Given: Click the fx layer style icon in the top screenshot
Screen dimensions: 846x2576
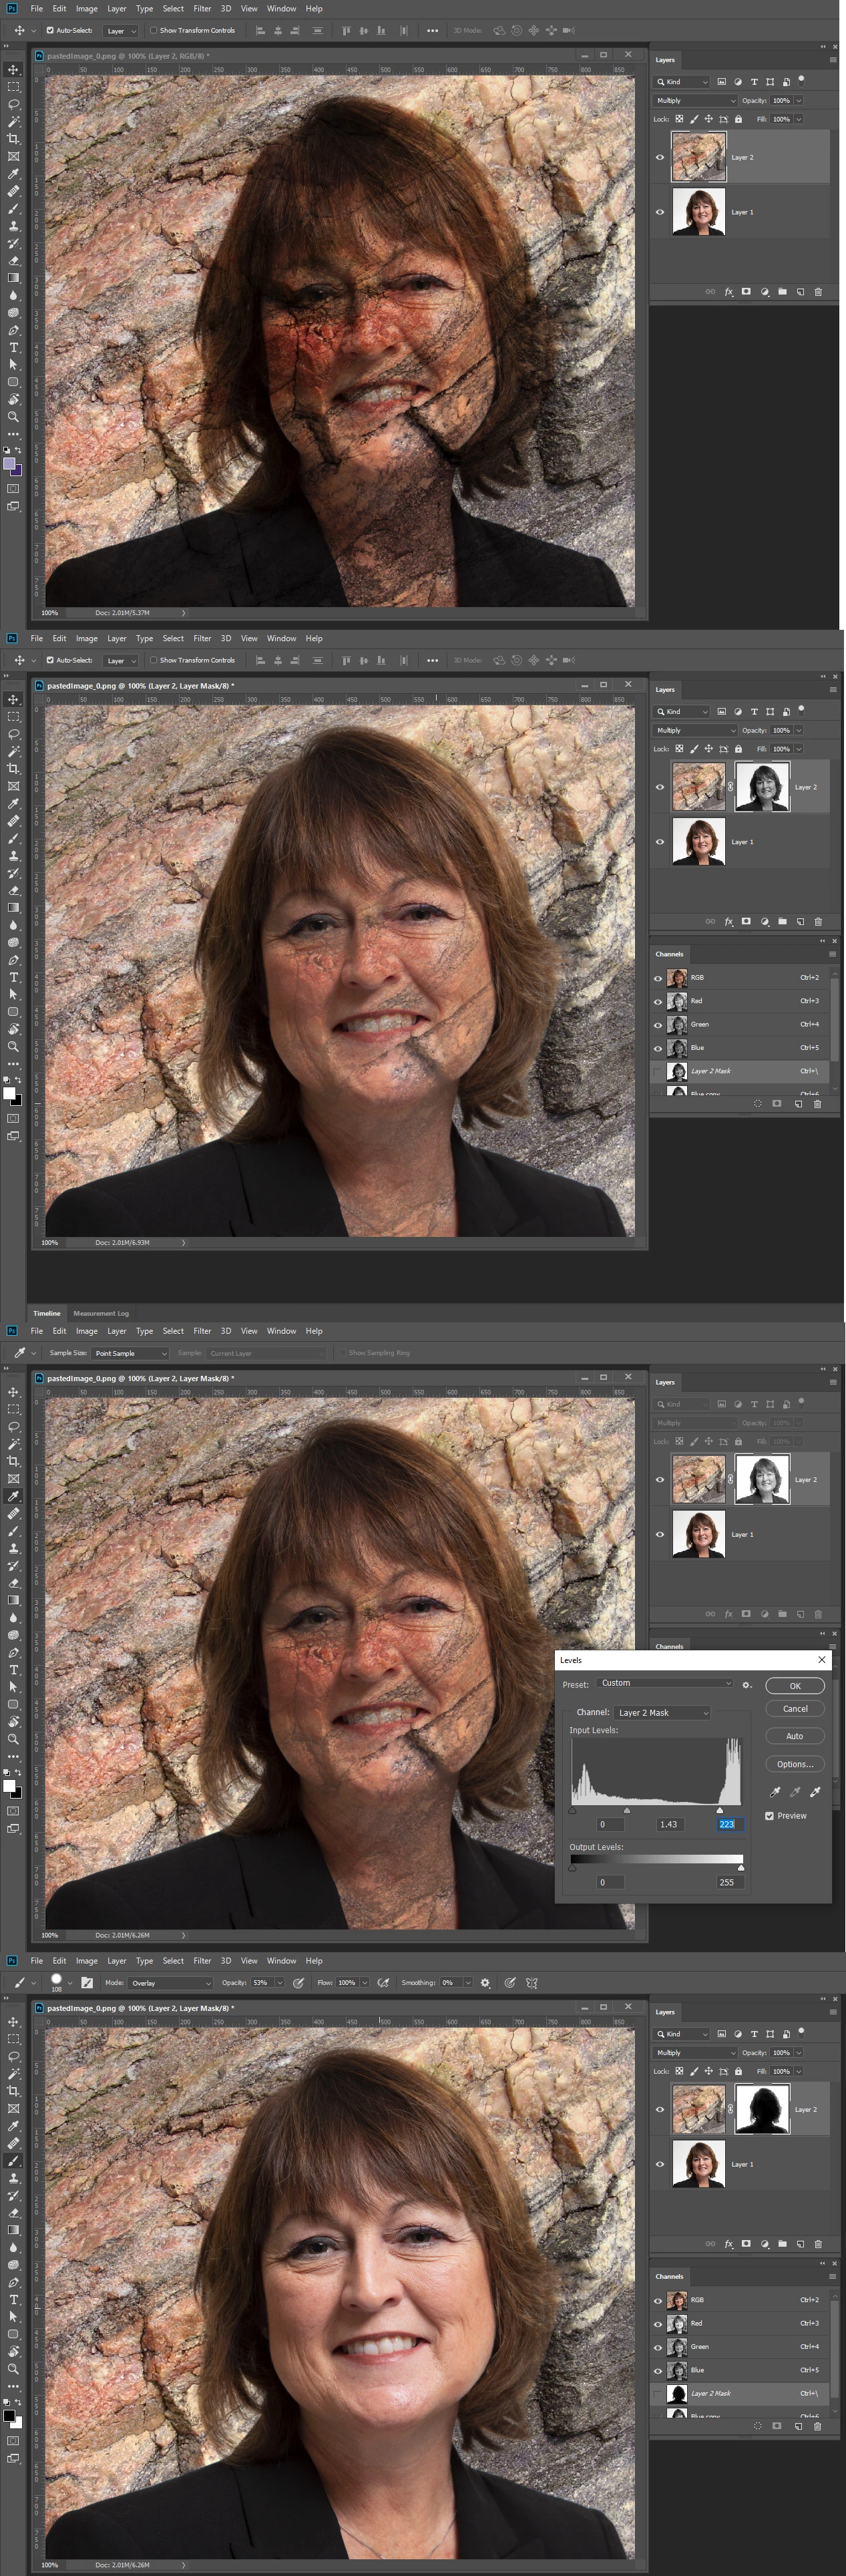Looking at the screenshot, I should pyautogui.click(x=729, y=292).
